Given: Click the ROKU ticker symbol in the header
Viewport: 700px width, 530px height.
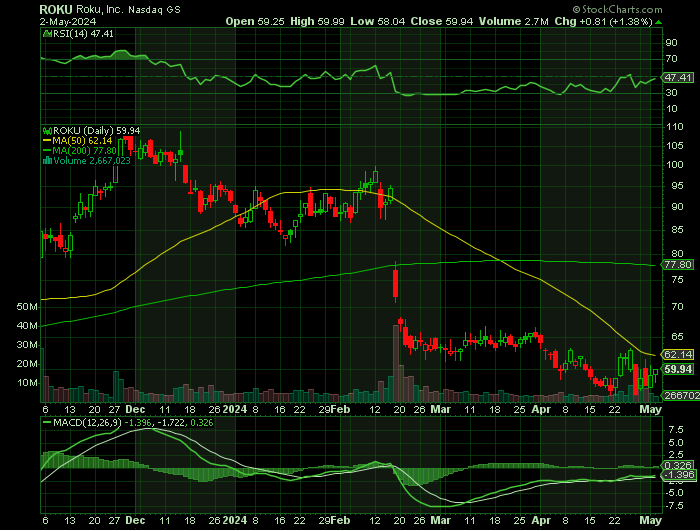Looking at the screenshot, I should click(56, 9).
